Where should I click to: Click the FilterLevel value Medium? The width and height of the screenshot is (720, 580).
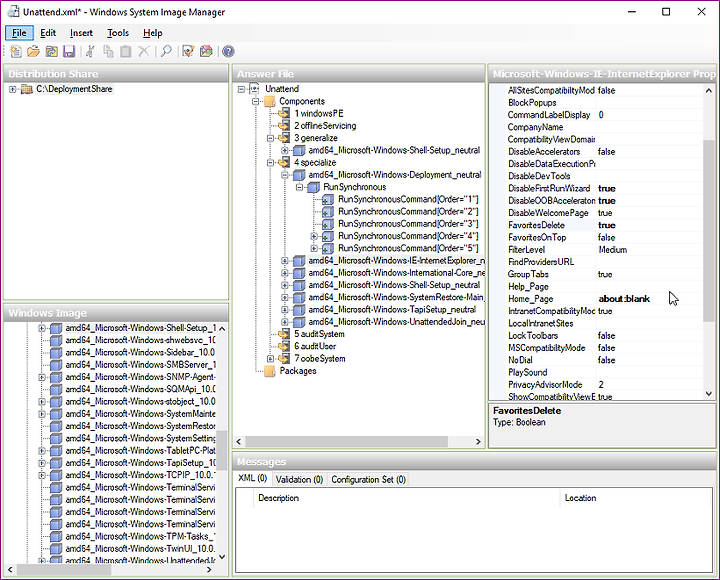tap(613, 250)
